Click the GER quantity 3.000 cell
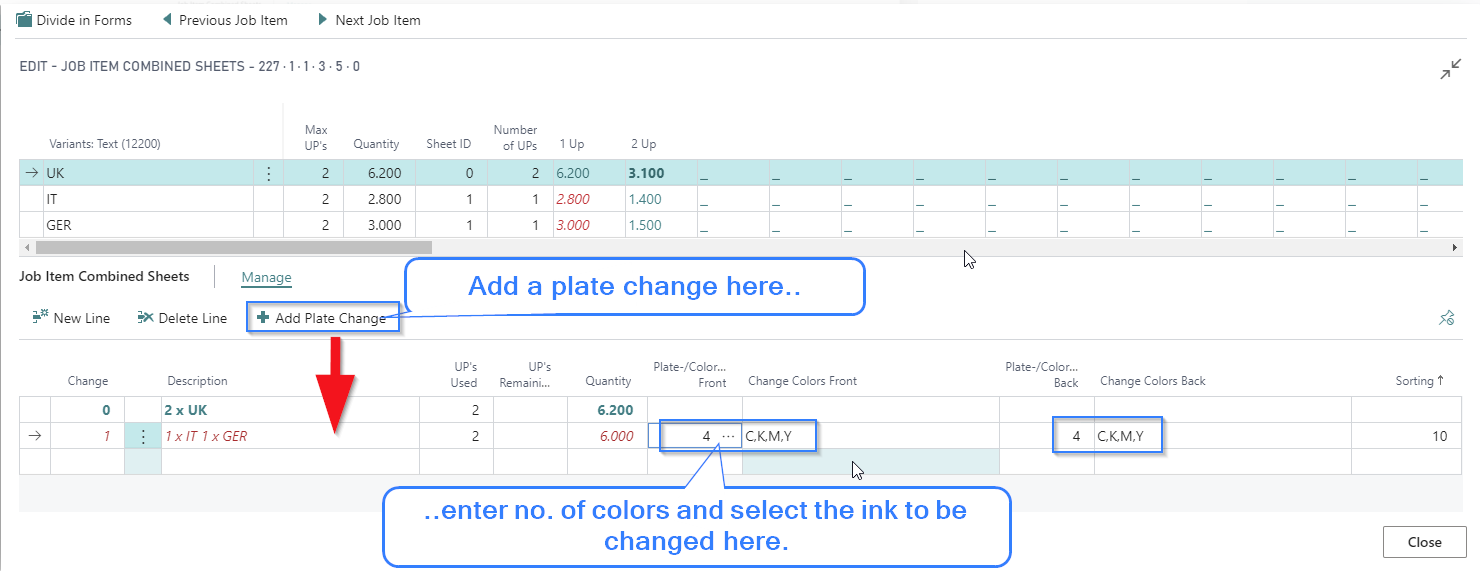Screen dimensions: 1480x571 pos(379,225)
